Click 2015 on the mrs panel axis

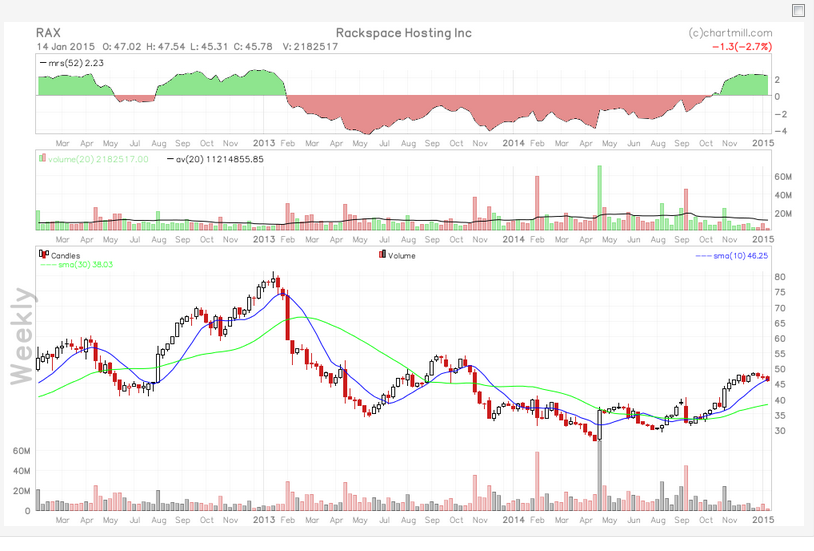[x=763, y=143]
